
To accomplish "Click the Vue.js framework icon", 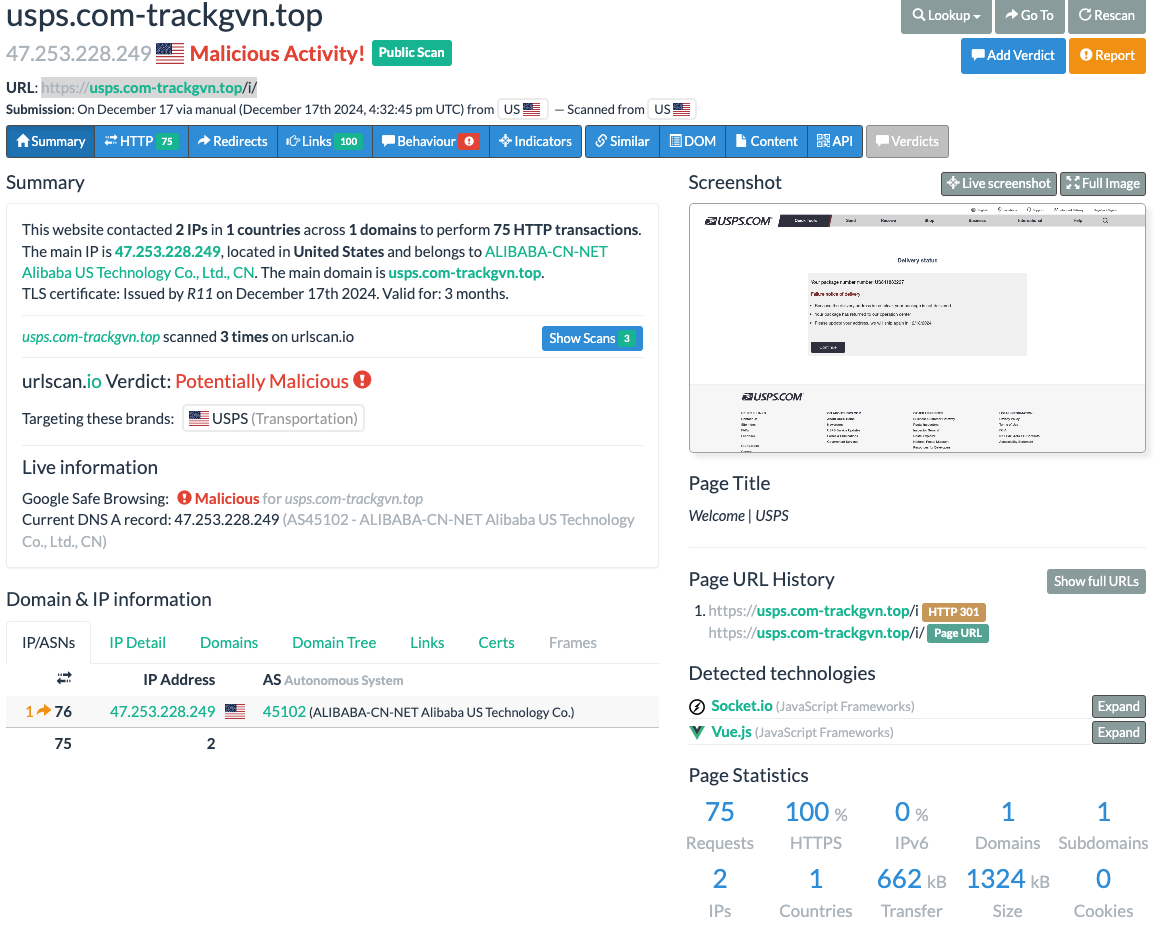I will coord(696,732).
